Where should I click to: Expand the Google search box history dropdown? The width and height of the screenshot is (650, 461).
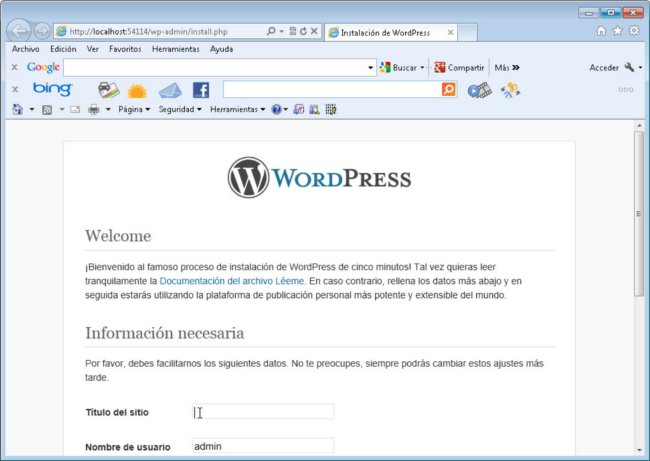click(x=371, y=68)
